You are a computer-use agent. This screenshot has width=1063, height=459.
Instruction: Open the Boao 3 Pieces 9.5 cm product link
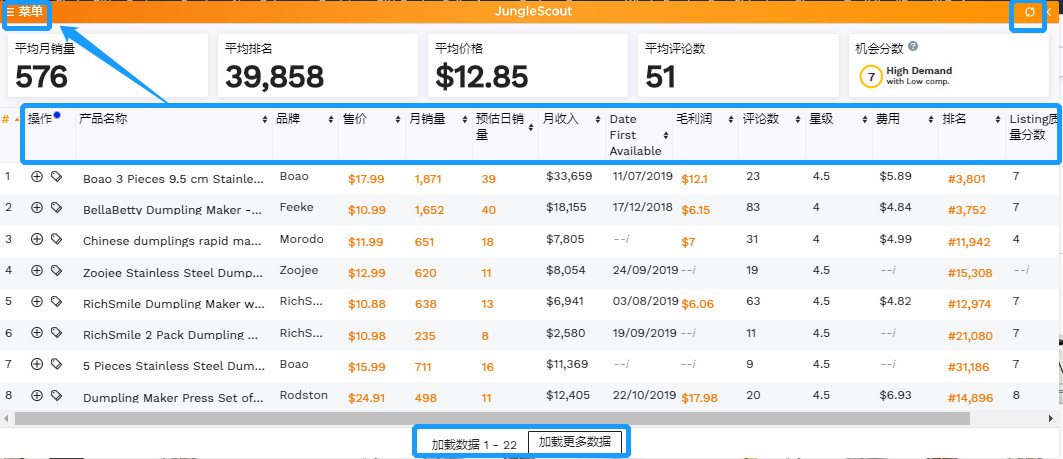(x=172, y=178)
